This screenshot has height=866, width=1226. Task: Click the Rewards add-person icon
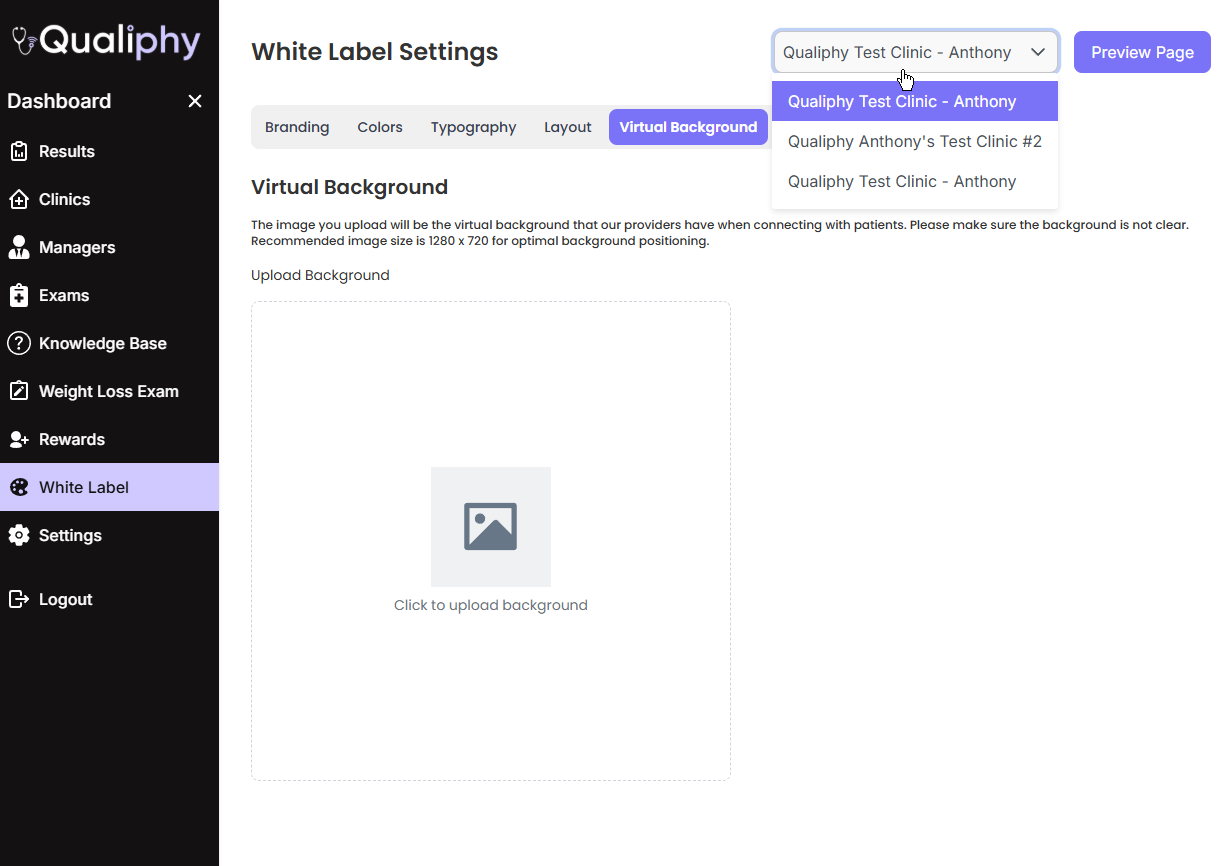18,439
